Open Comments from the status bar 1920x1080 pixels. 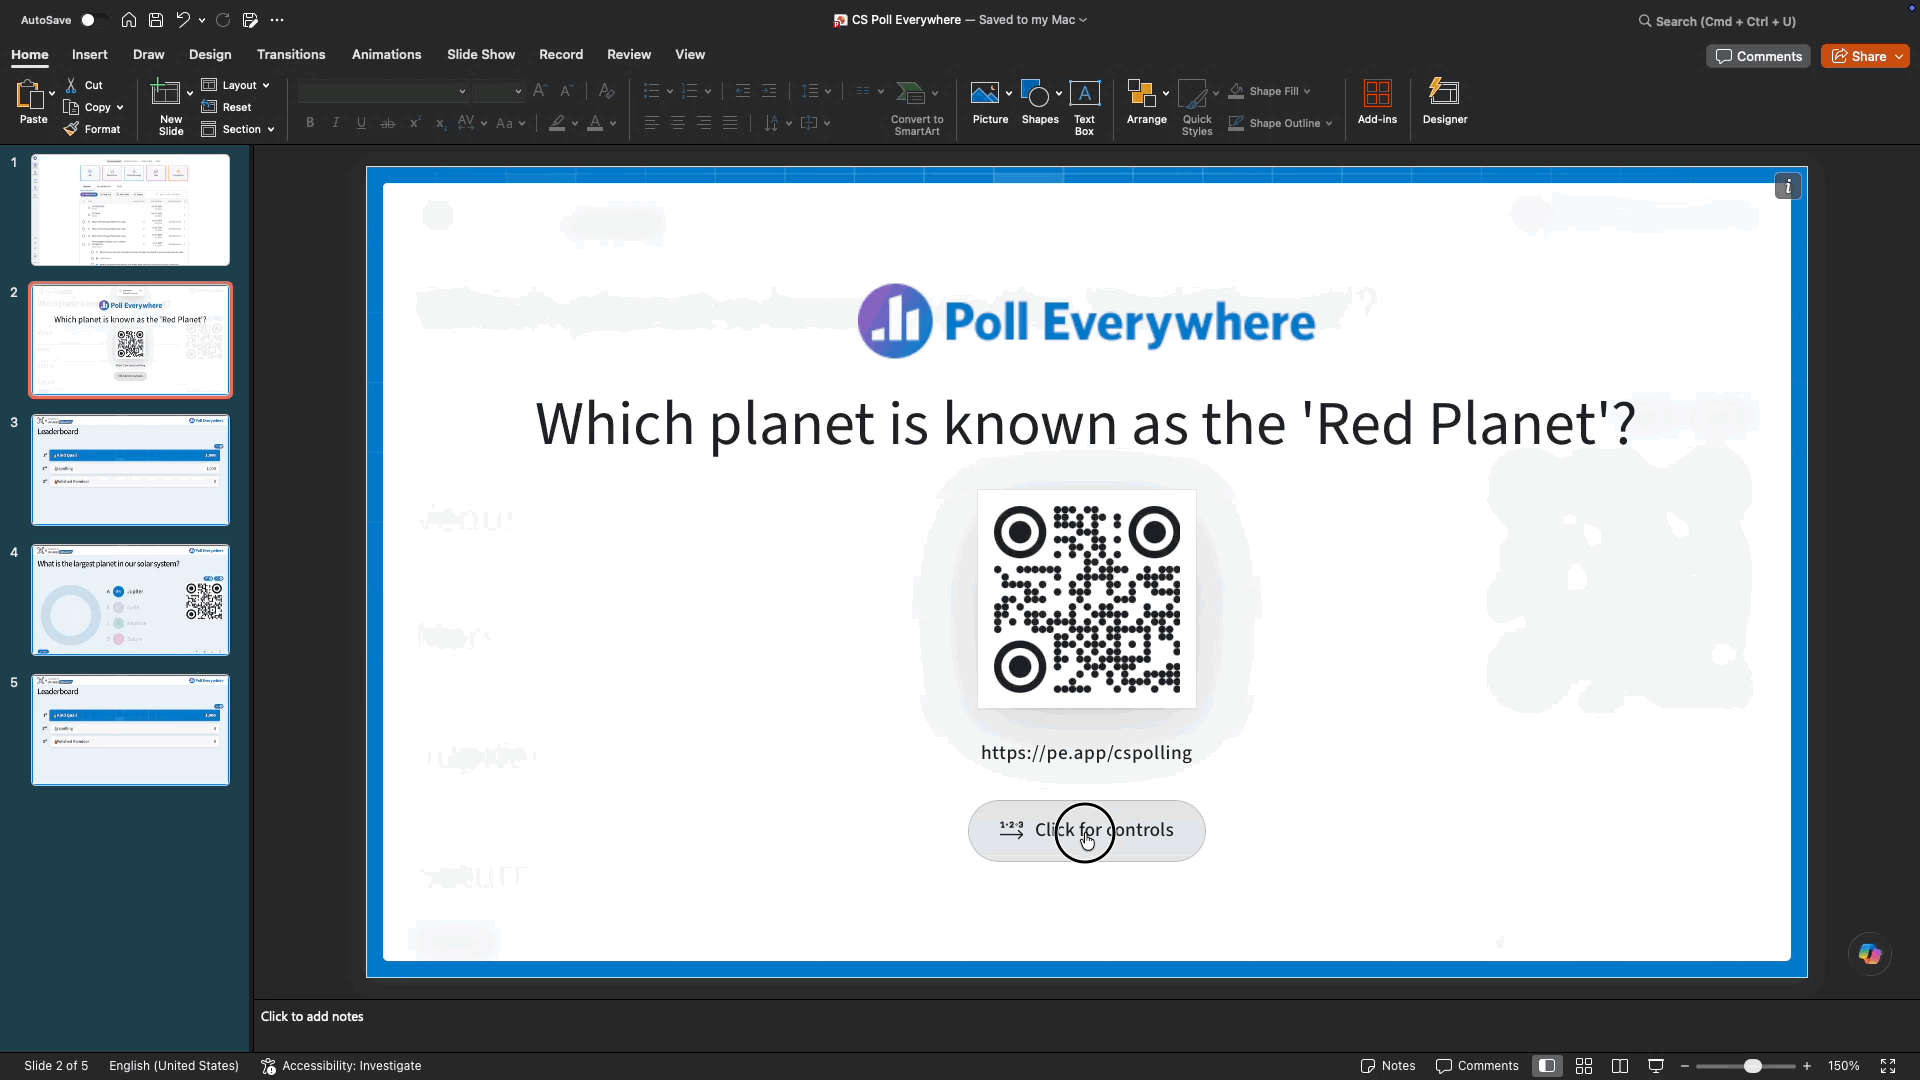point(1477,1066)
